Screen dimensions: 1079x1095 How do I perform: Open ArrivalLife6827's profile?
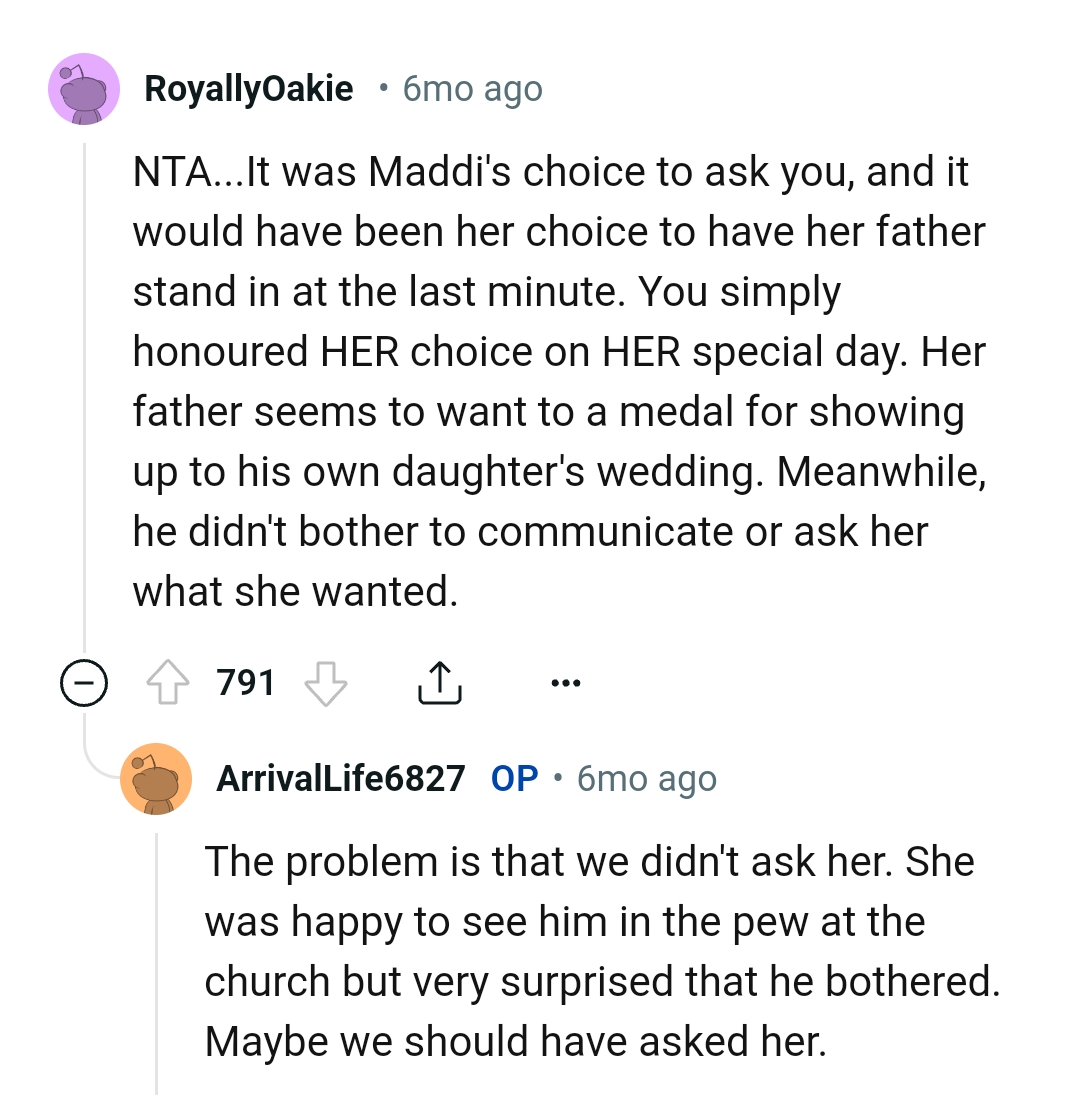[341, 780]
